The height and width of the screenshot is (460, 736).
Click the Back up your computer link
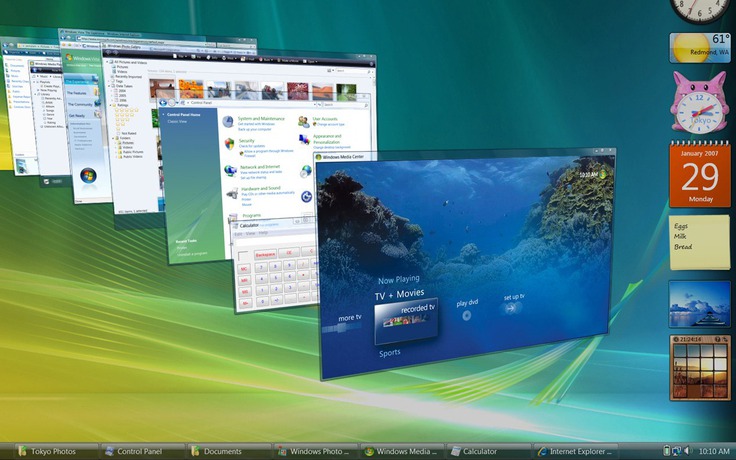pos(254,129)
